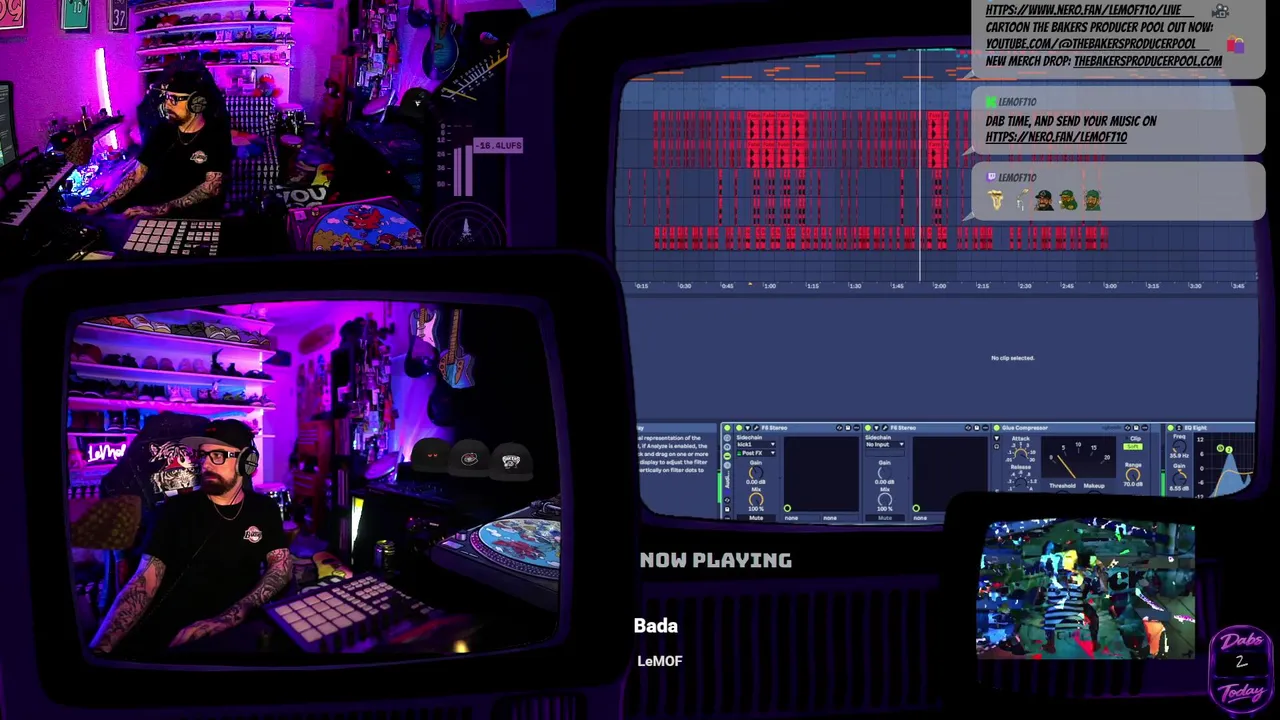This screenshot has height=720, width=1280.
Task: Click the 'Bada' now playing track title
Action: pos(656,626)
